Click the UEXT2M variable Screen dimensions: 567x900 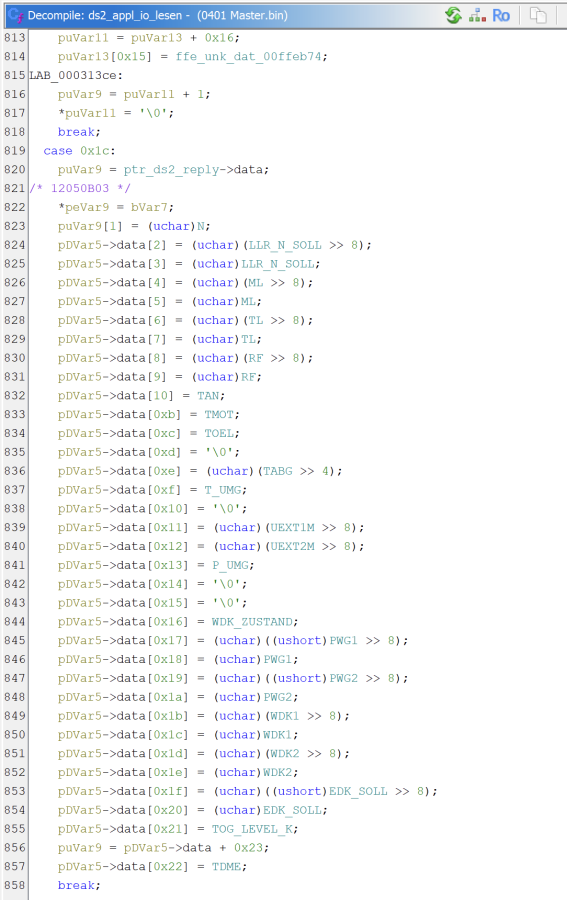tap(292, 546)
